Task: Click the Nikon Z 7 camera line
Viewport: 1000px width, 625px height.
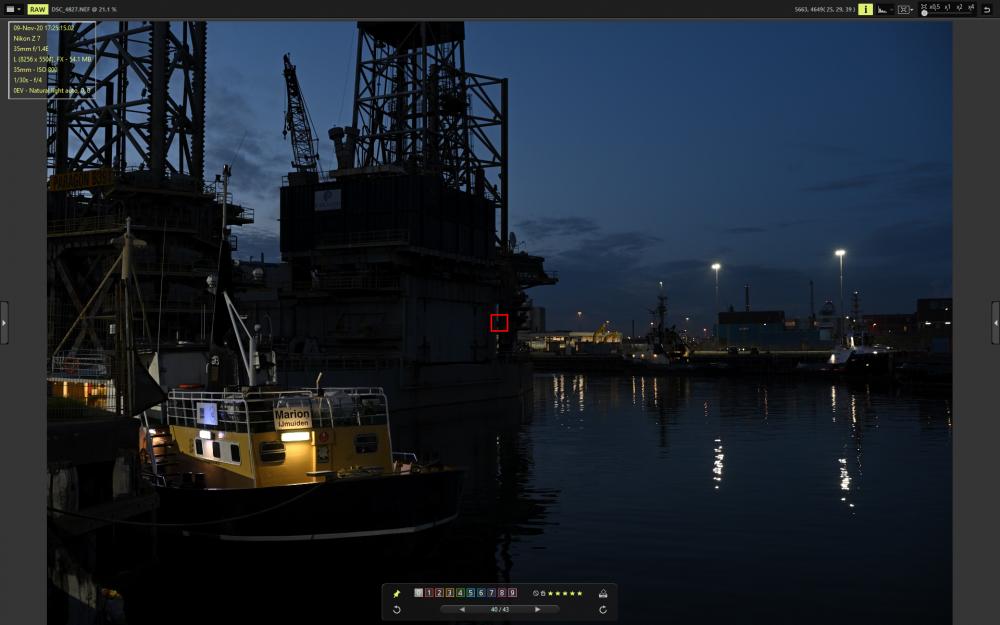Action: [x=27, y=38]
